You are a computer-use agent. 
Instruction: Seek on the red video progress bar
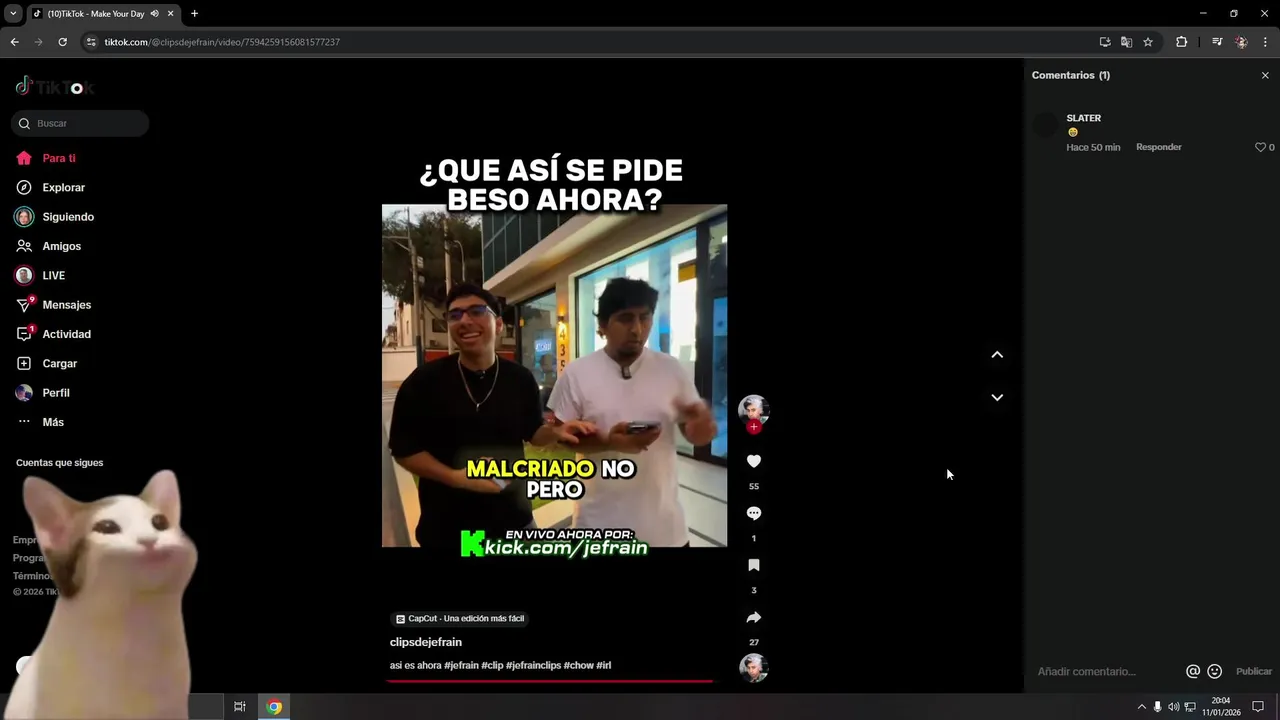click(x=550, y=681)
